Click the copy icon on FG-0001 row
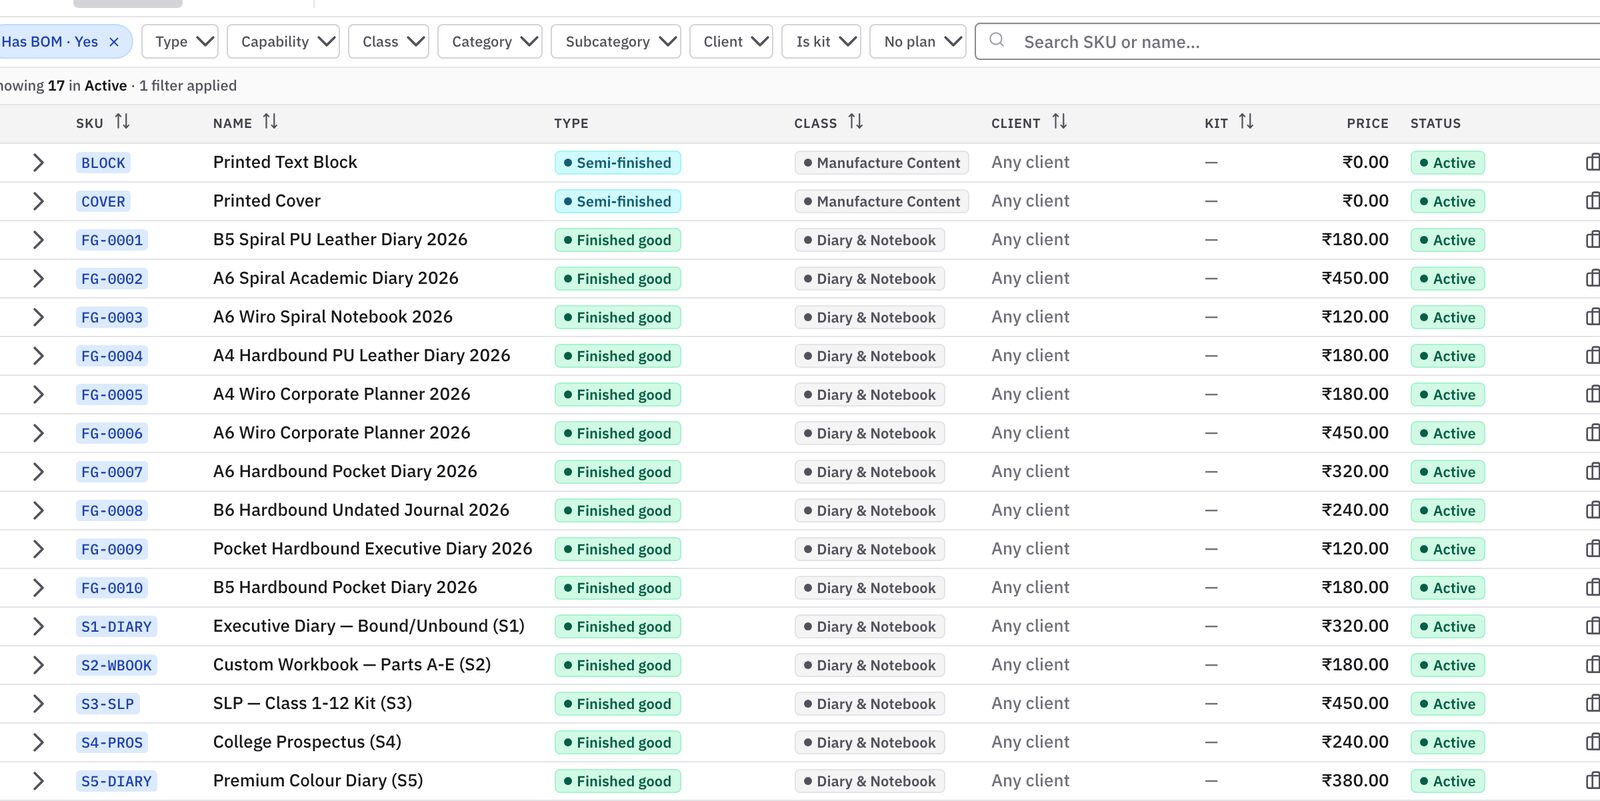 click(1592, 240)
